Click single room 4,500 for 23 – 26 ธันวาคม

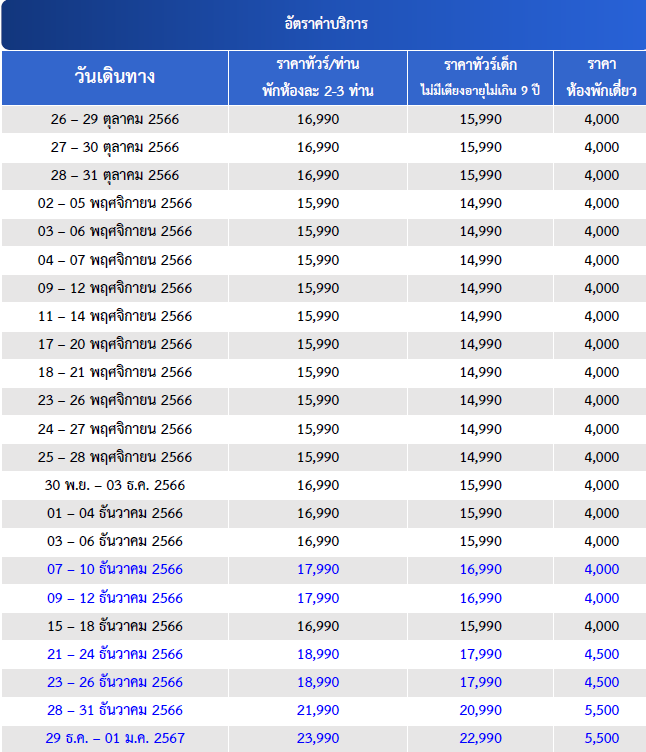click(x=601, y=682)
